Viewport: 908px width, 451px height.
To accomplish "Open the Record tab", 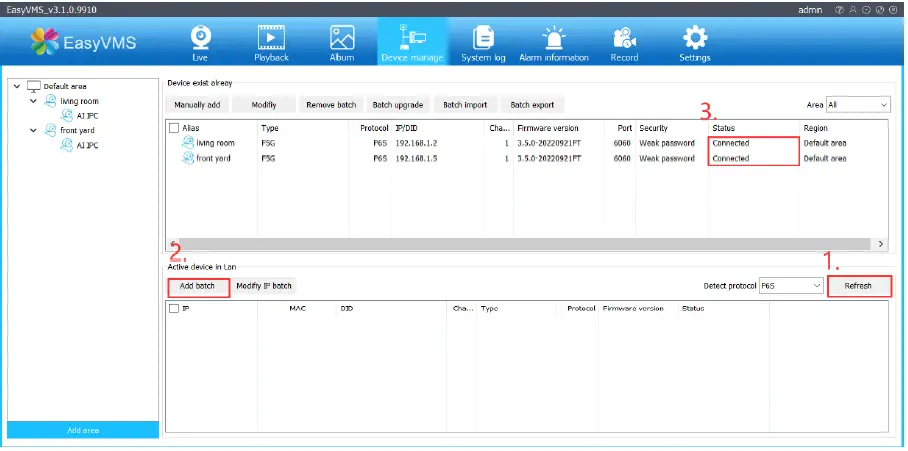I will 624,43.
